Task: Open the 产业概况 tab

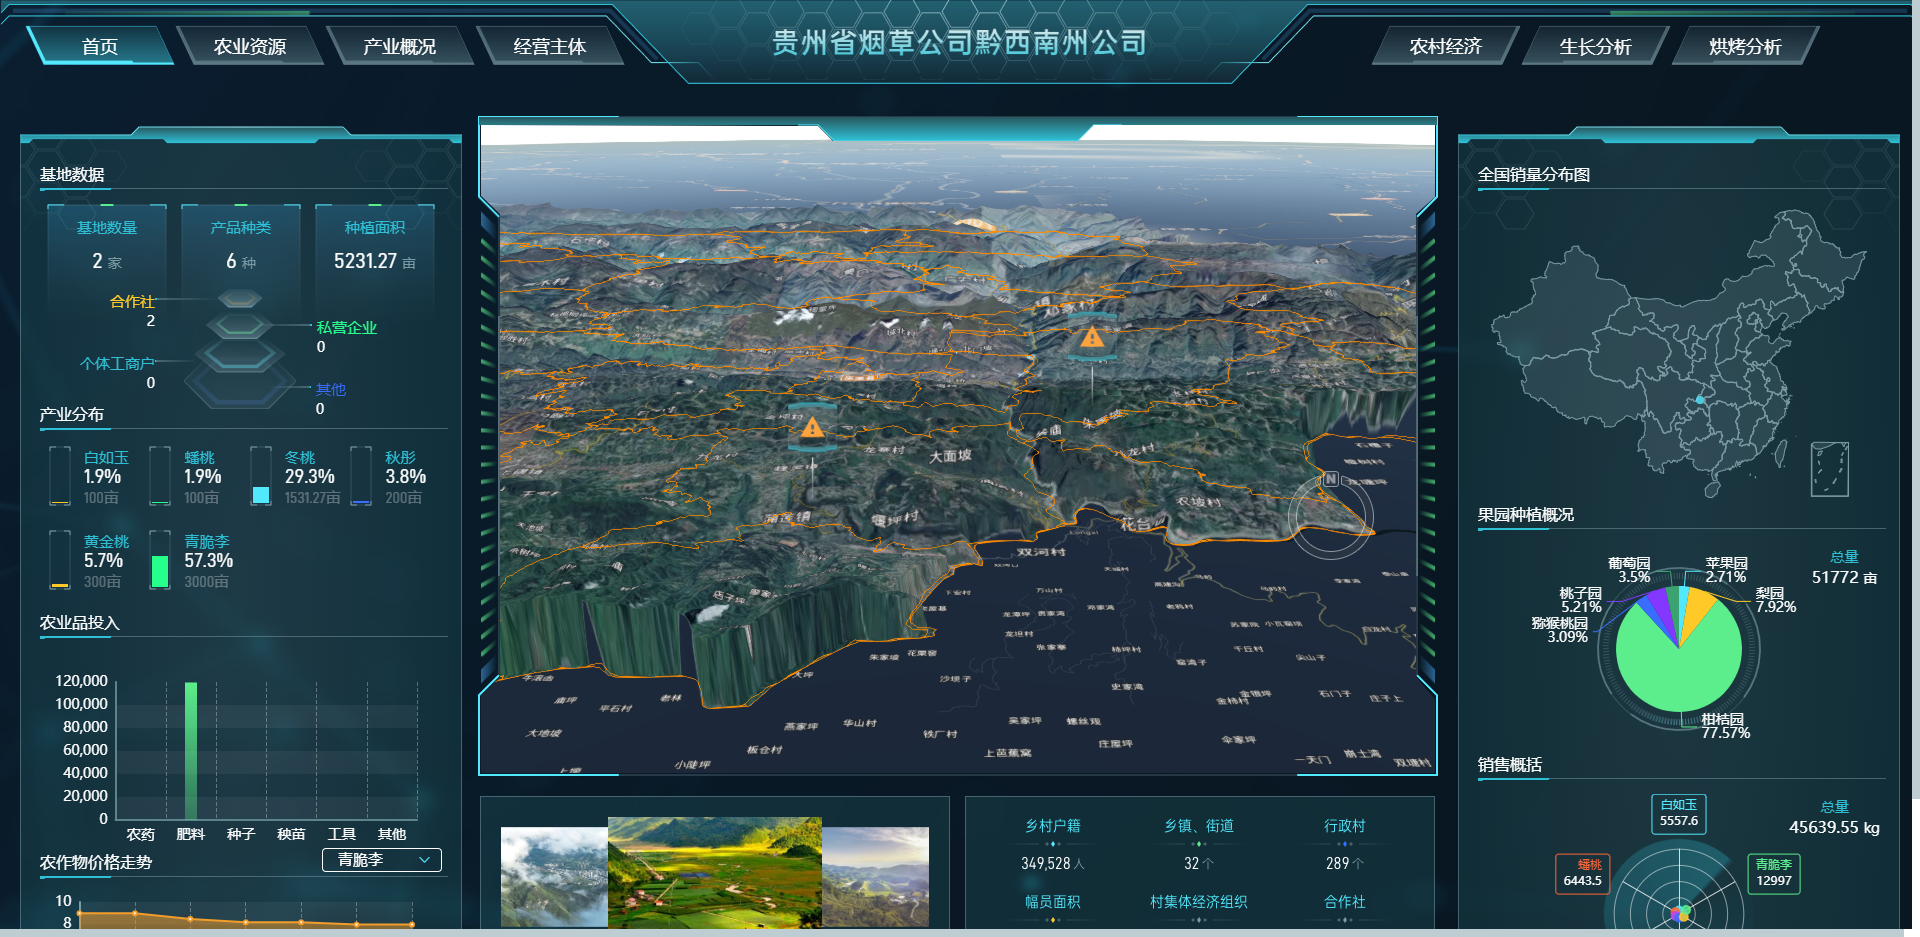Action: [400, 46]
